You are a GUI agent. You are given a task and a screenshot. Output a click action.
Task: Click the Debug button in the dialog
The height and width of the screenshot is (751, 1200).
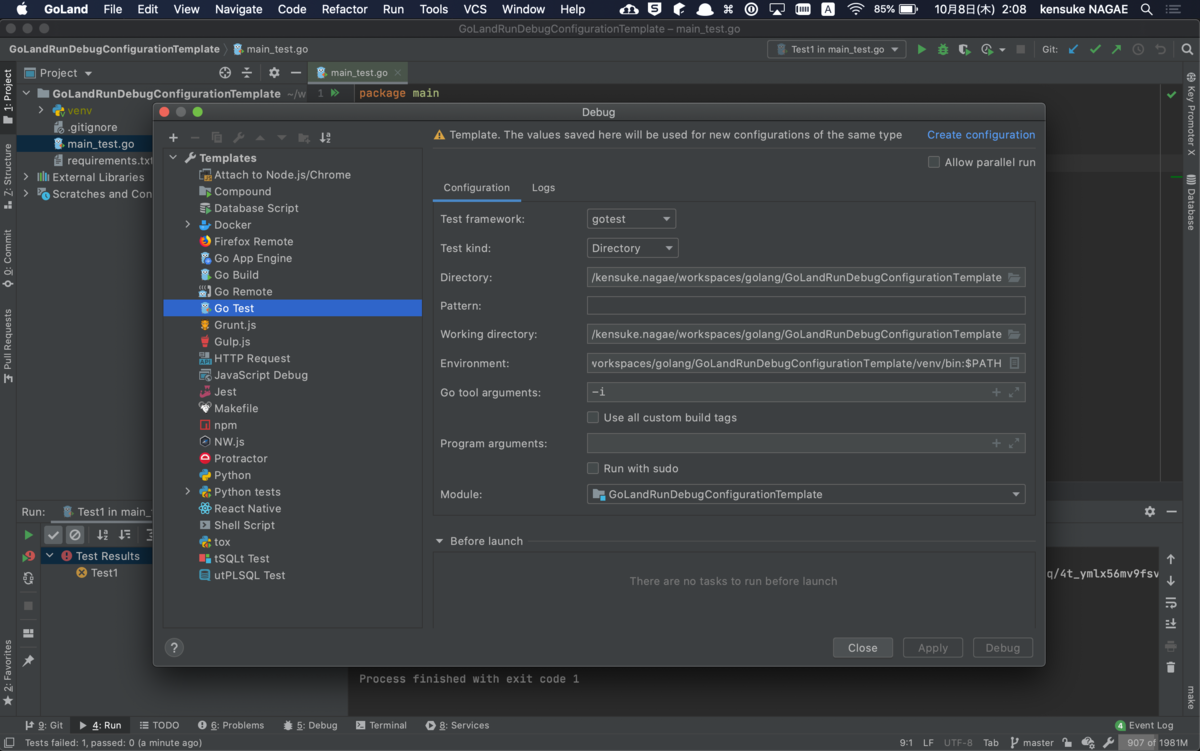tap(1003, 648)
